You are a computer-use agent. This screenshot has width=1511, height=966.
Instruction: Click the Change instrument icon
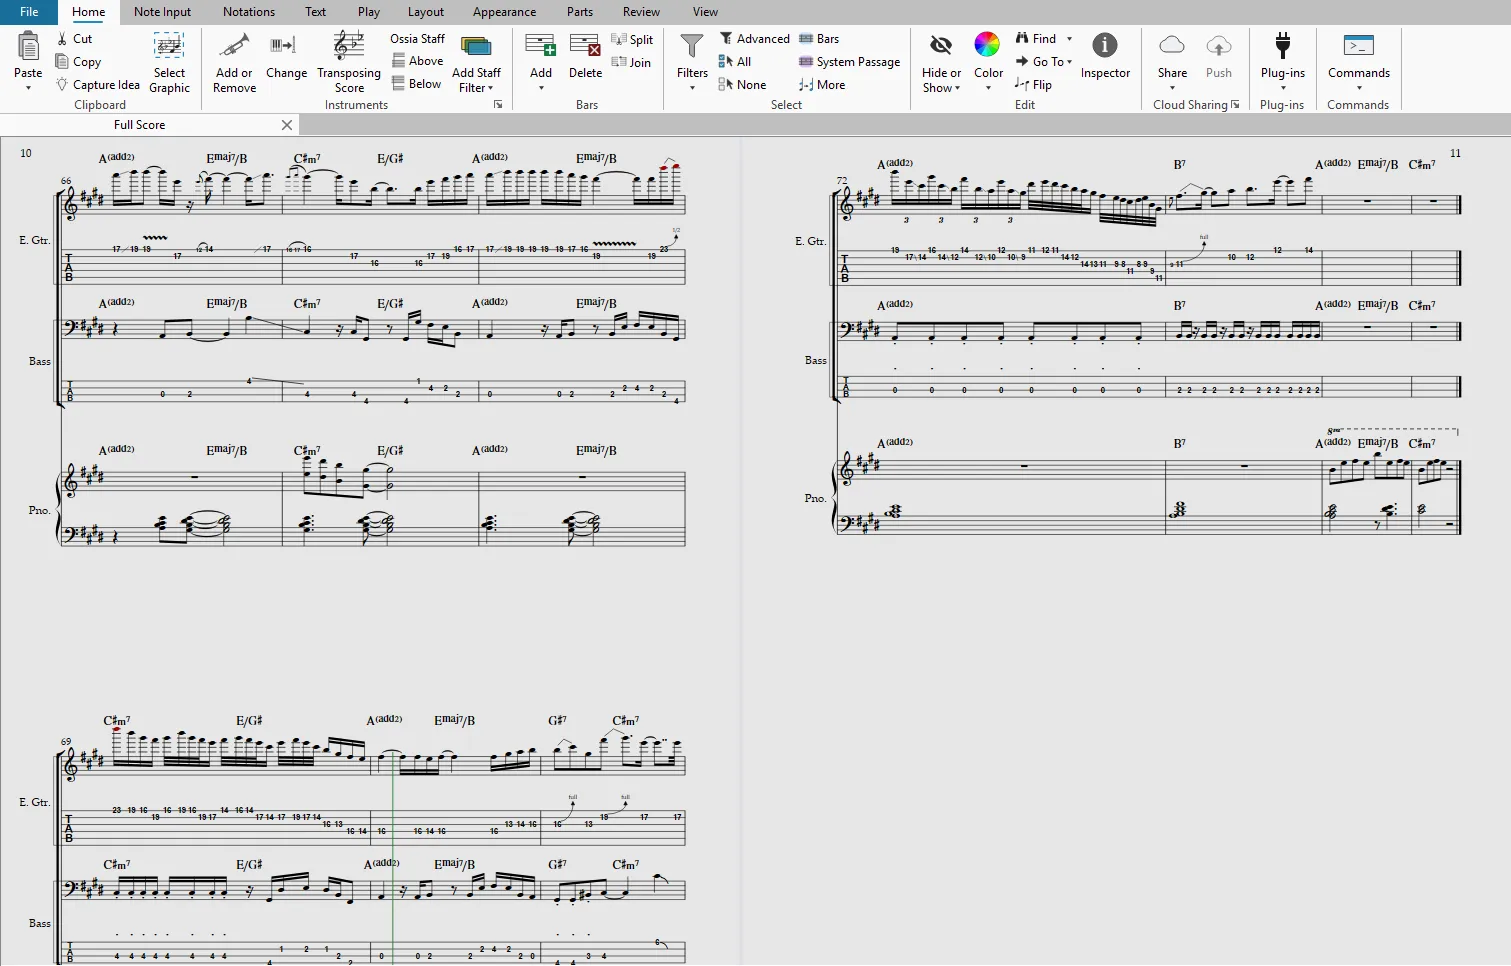click(283, 46)
